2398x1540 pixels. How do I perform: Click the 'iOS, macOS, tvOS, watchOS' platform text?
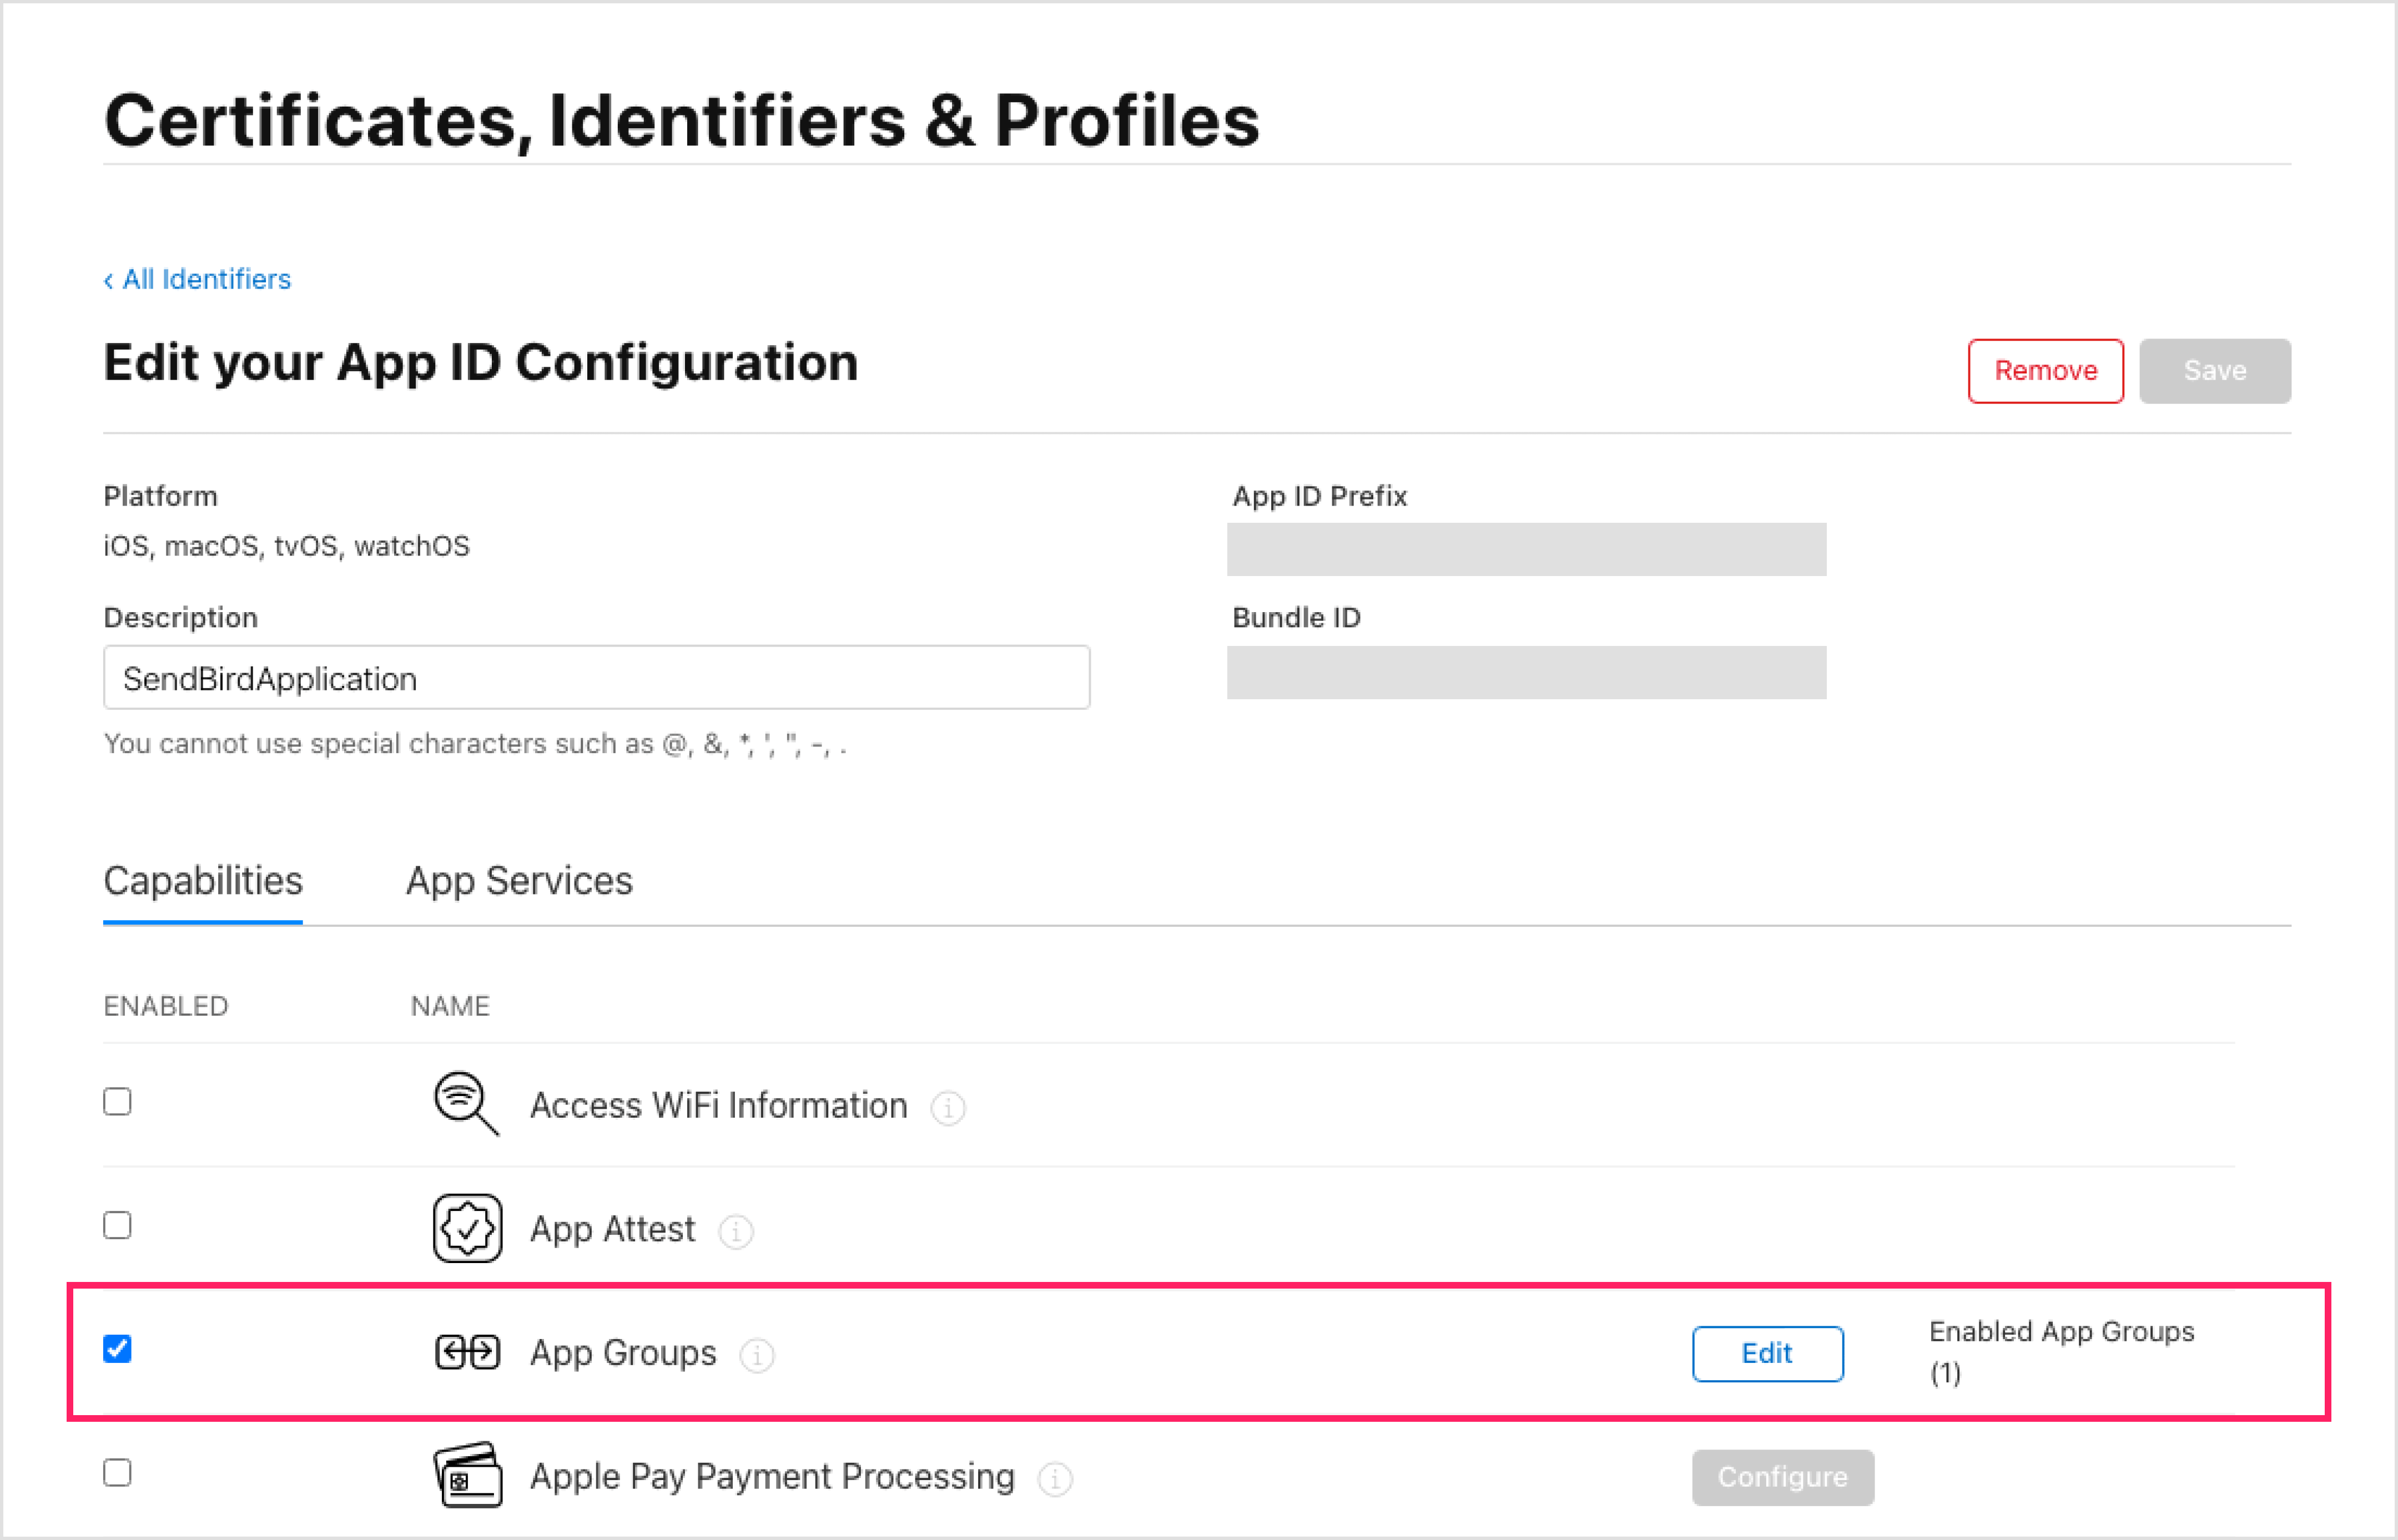286,546
